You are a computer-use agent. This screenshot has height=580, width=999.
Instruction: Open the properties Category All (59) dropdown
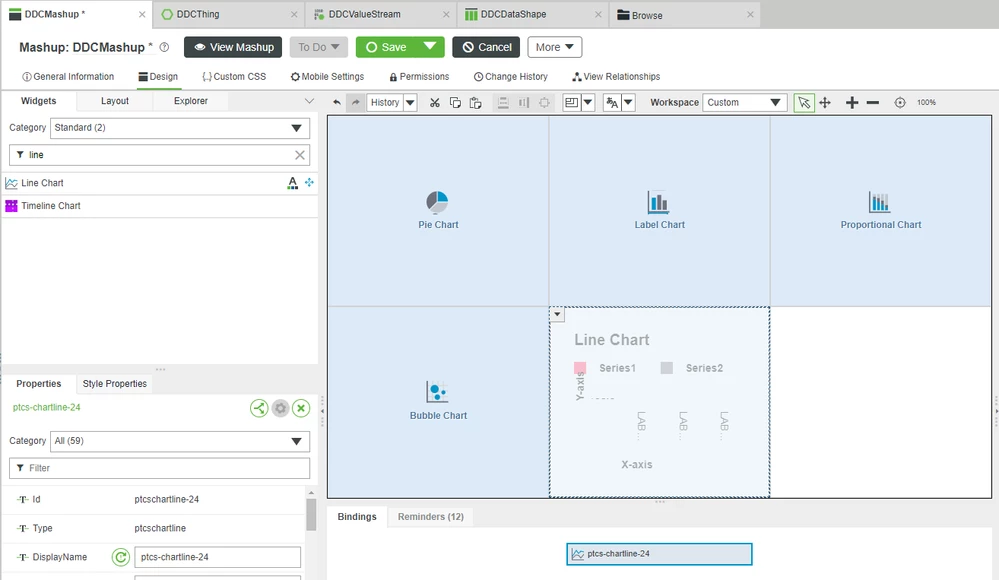[x=180, y=441]
